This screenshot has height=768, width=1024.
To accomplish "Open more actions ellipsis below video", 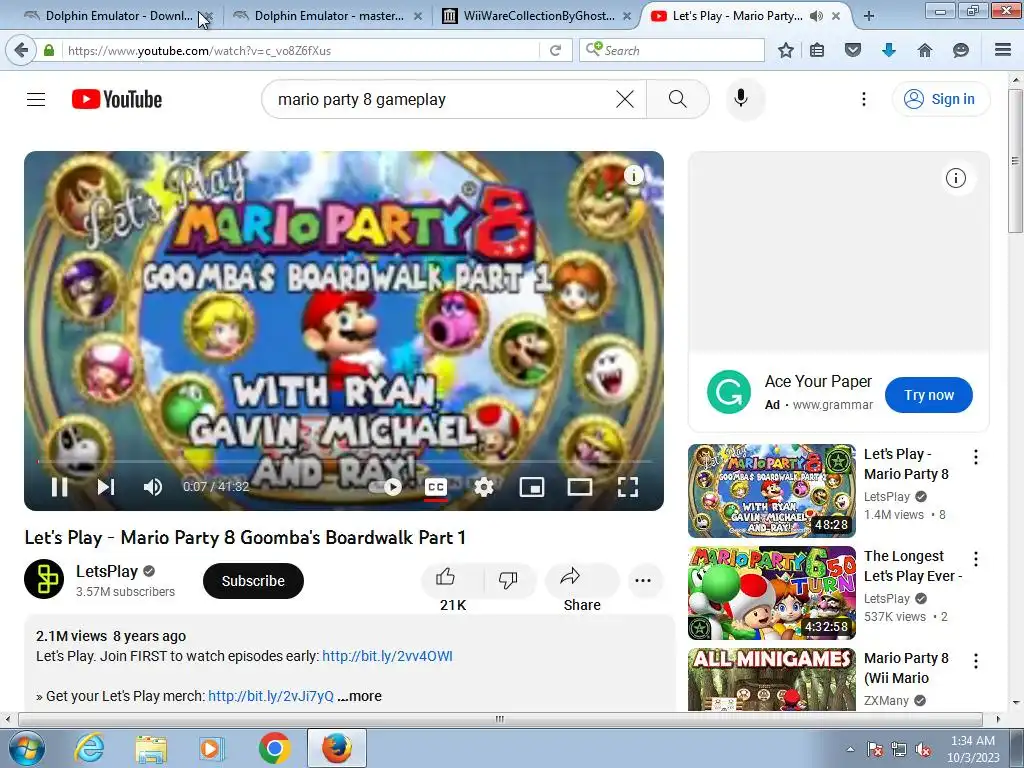I will pos(643,581).
